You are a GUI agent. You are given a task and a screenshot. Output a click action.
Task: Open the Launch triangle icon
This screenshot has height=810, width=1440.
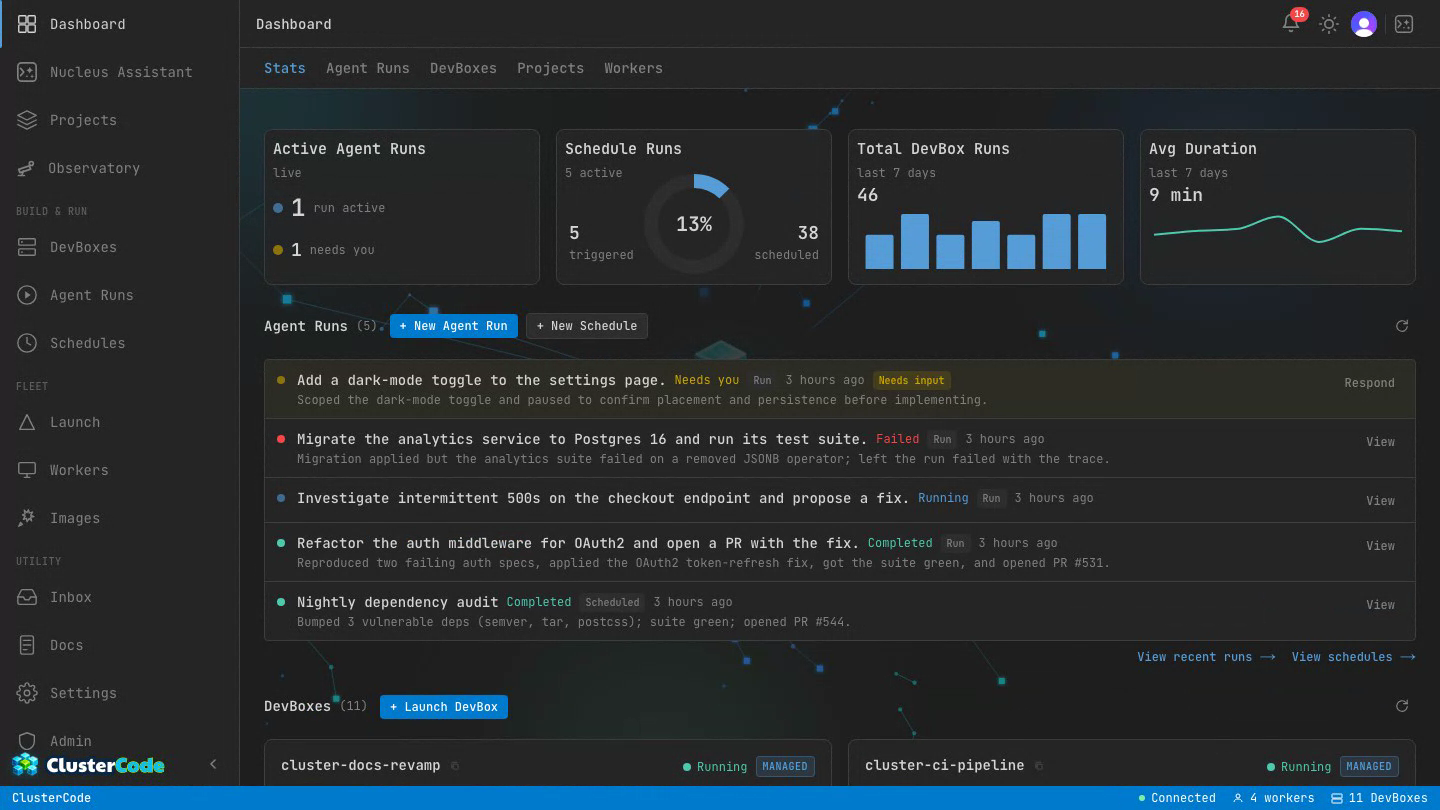pos(27,422)
